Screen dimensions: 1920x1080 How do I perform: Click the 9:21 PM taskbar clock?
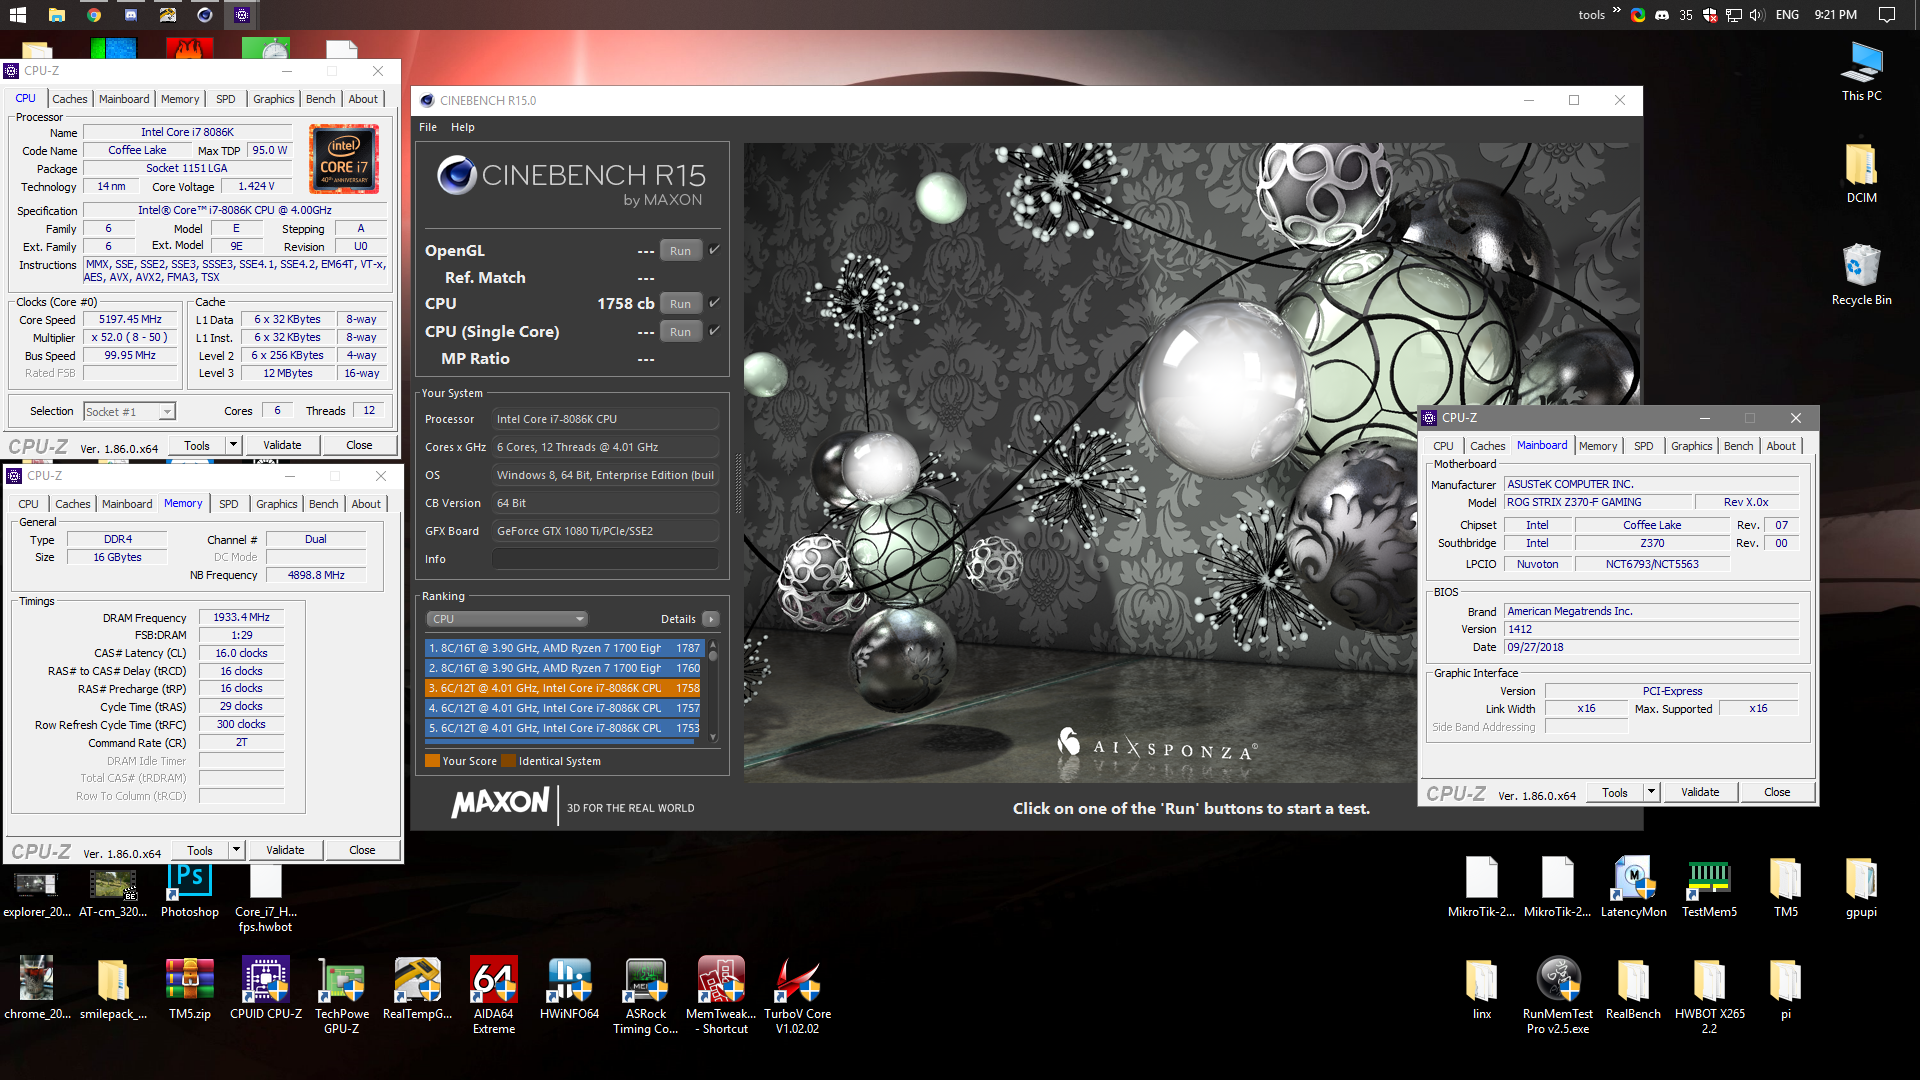pos(1836,15)
